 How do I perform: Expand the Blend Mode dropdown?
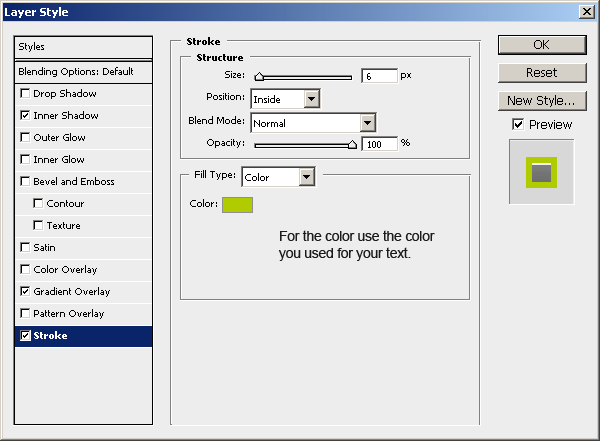click(x=313, y=123)
